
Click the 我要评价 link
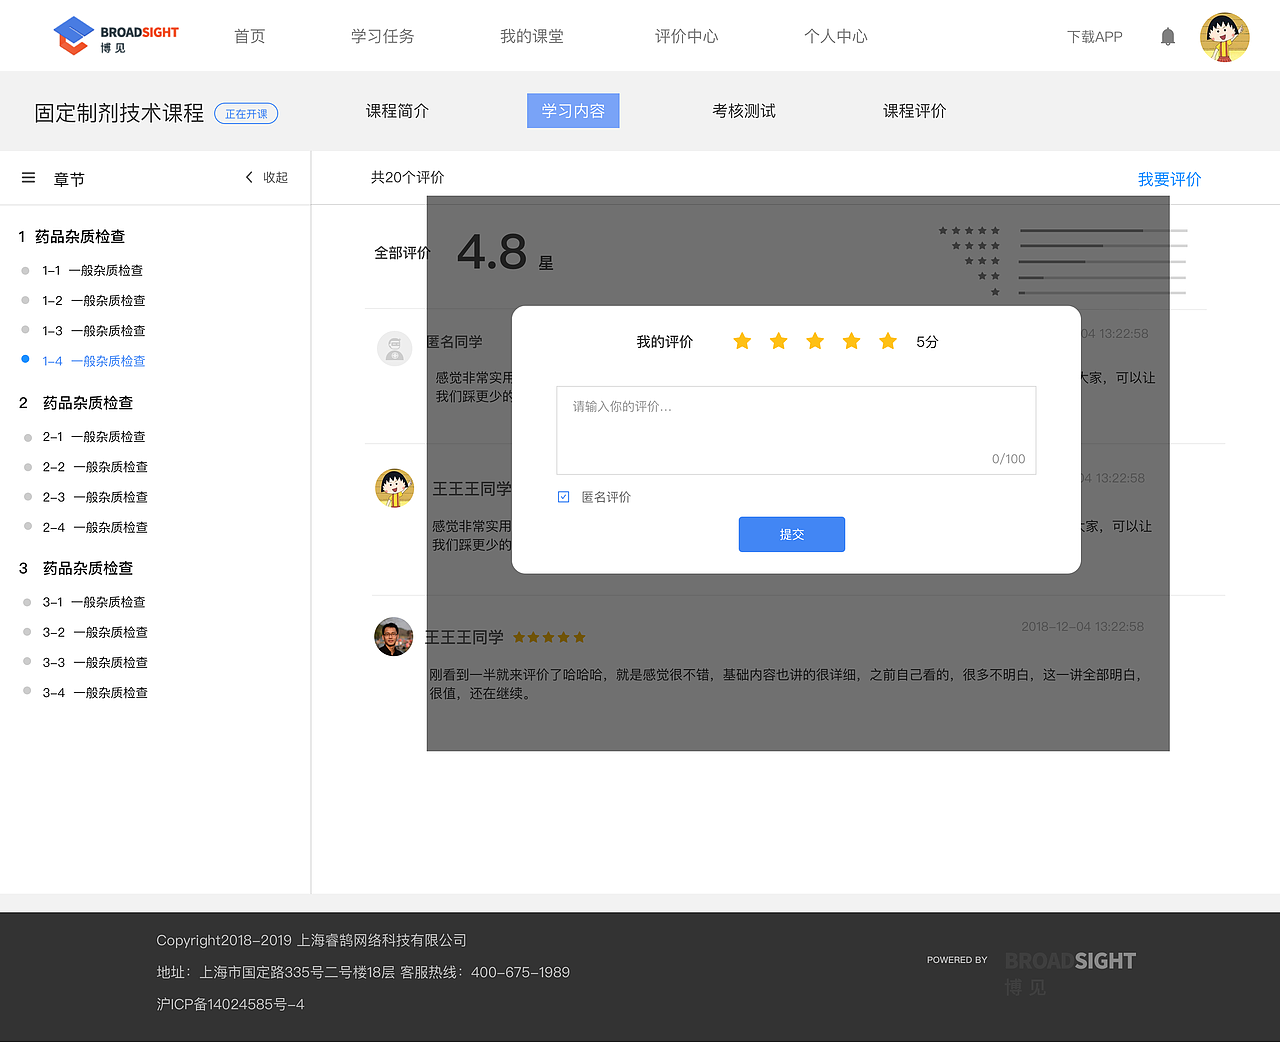click(x=1169, y=178)
